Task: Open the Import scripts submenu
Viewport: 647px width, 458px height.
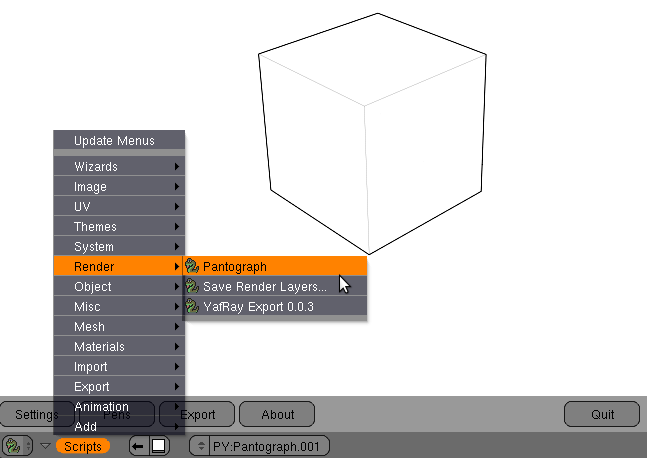Action: [x=119, y=366]
